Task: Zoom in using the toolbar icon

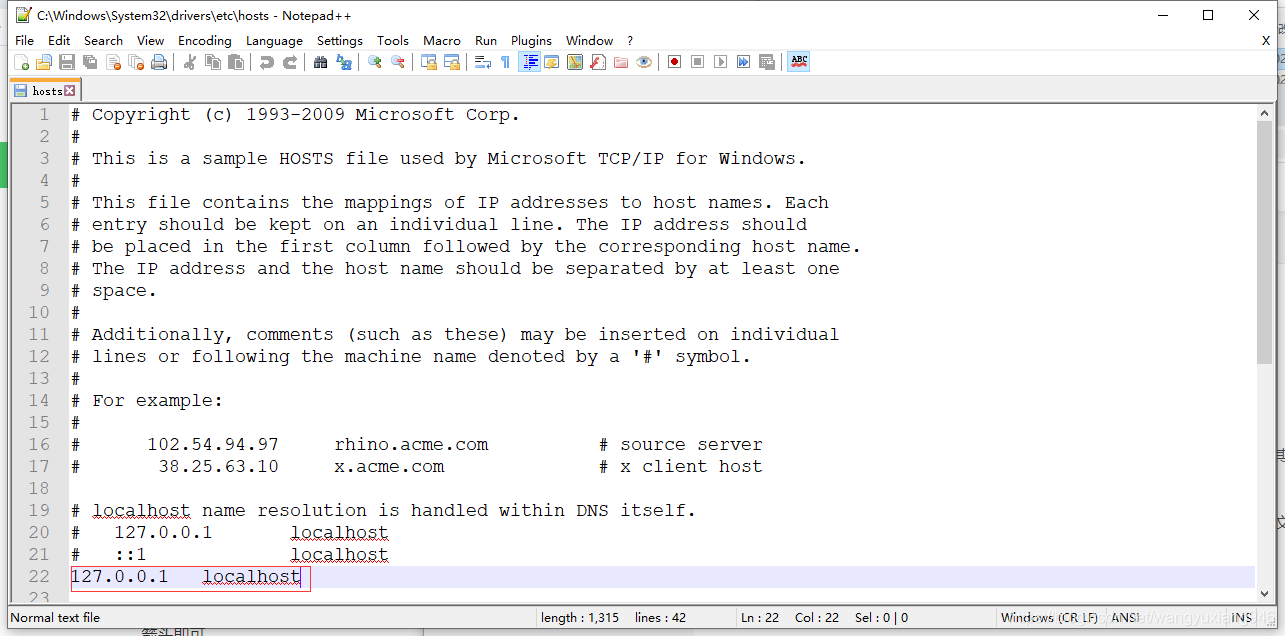Action: pyautogui.click(x=375, y=62)
